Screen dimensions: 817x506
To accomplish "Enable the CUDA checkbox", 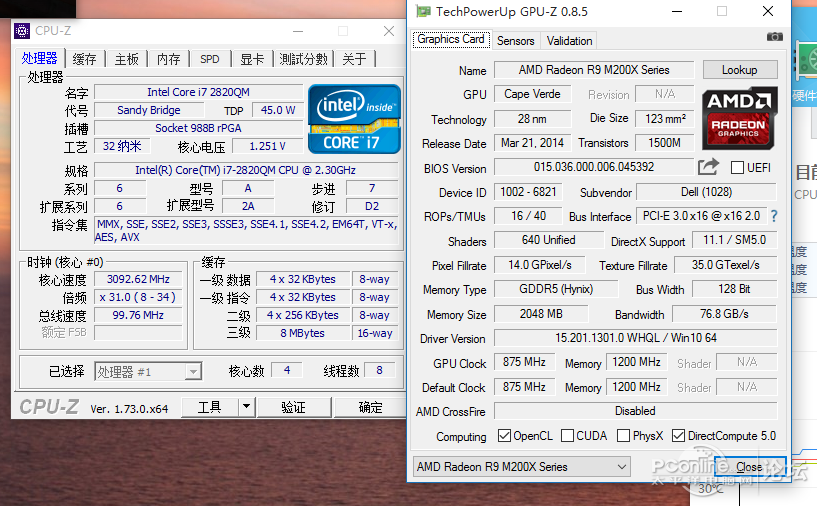I will 567,436.
